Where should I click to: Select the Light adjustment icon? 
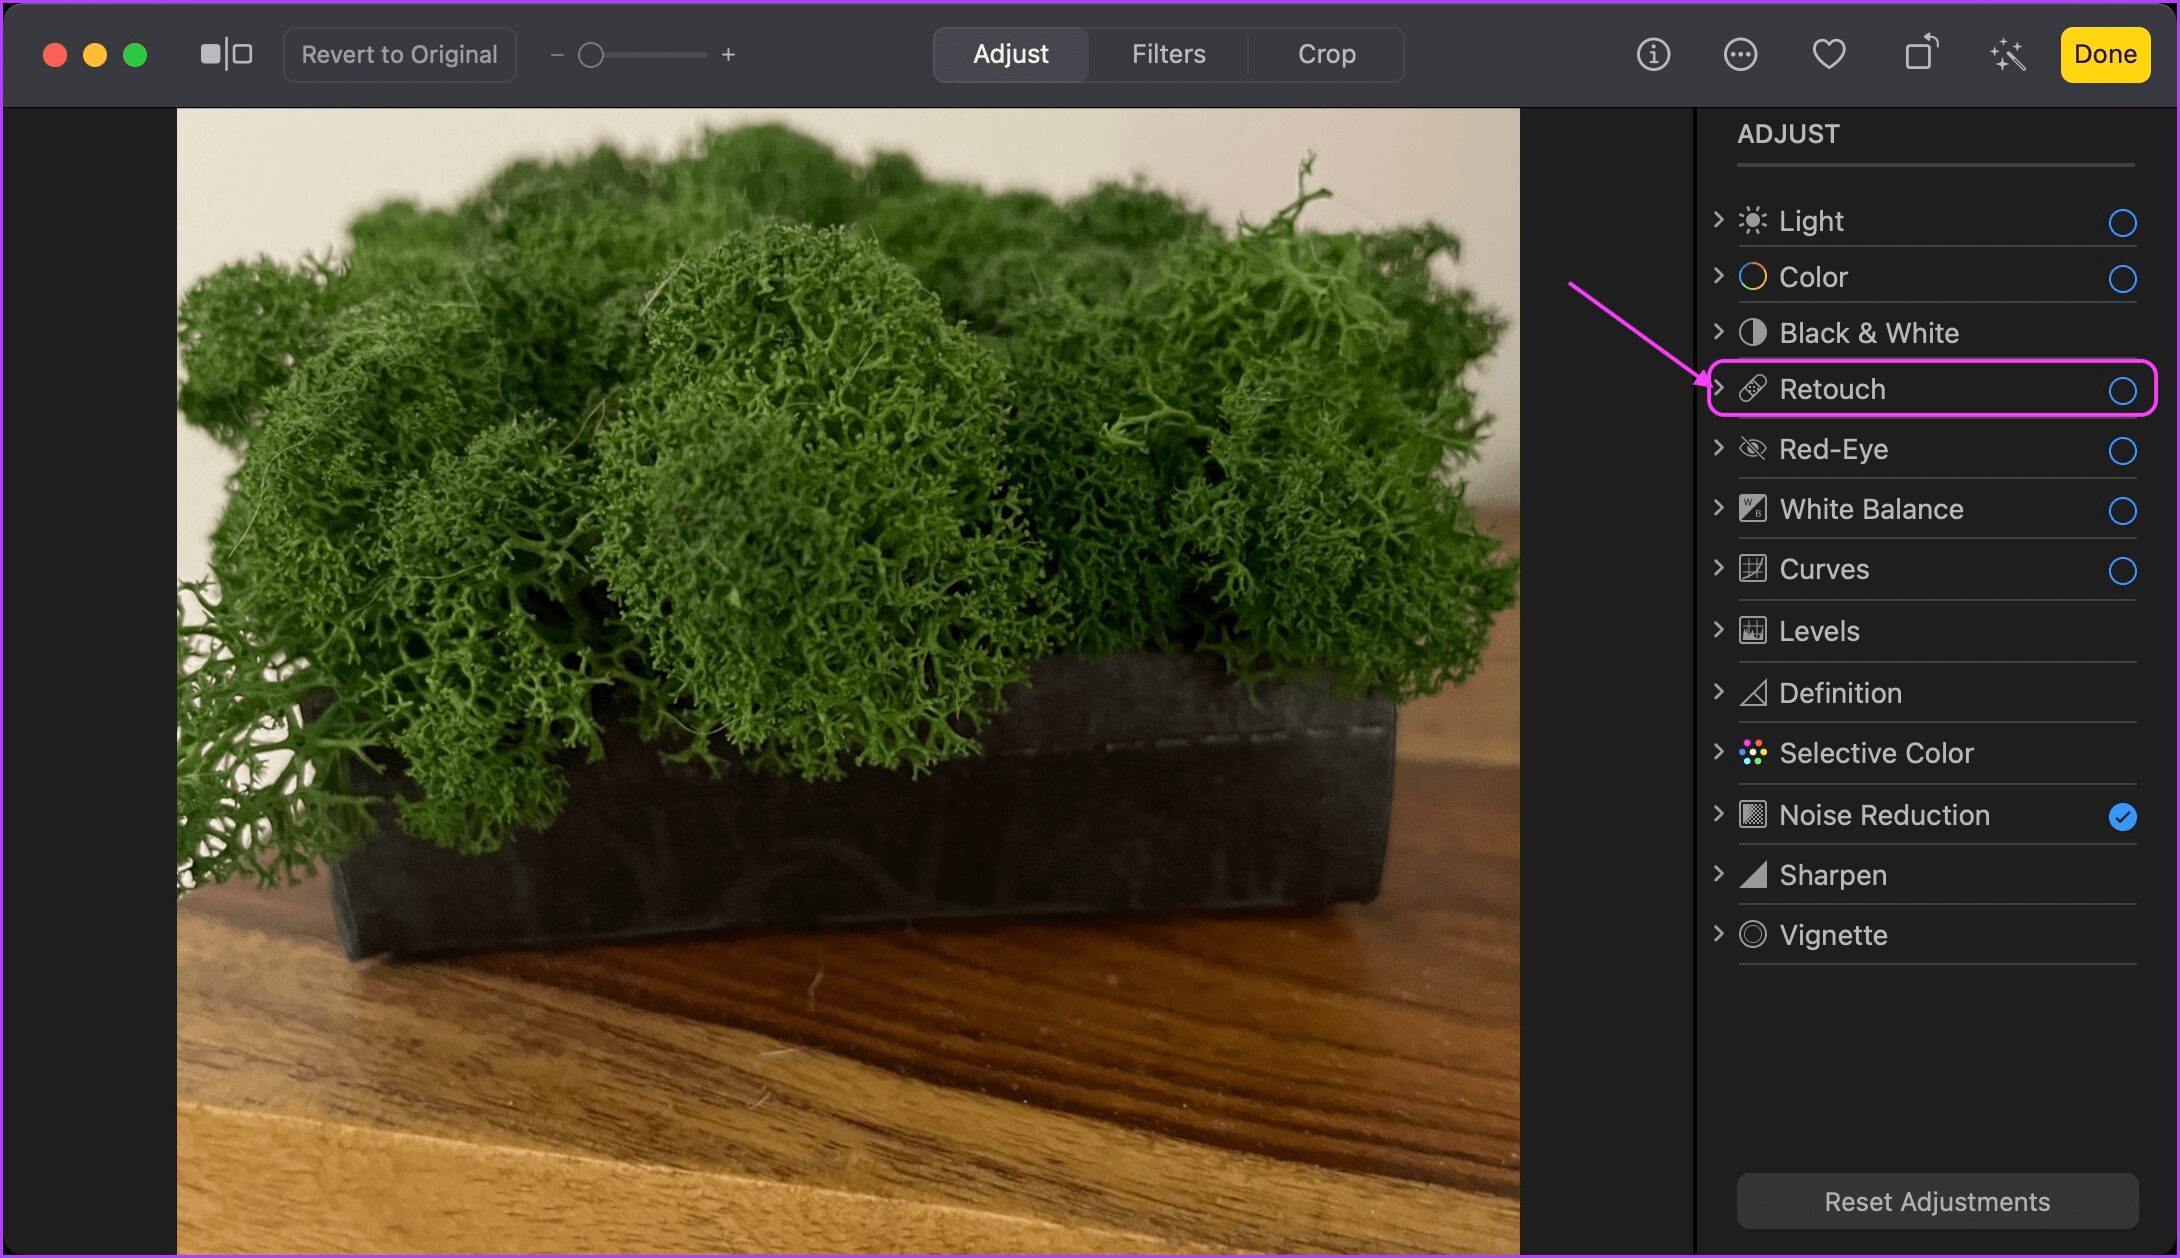click(1753, 220)
